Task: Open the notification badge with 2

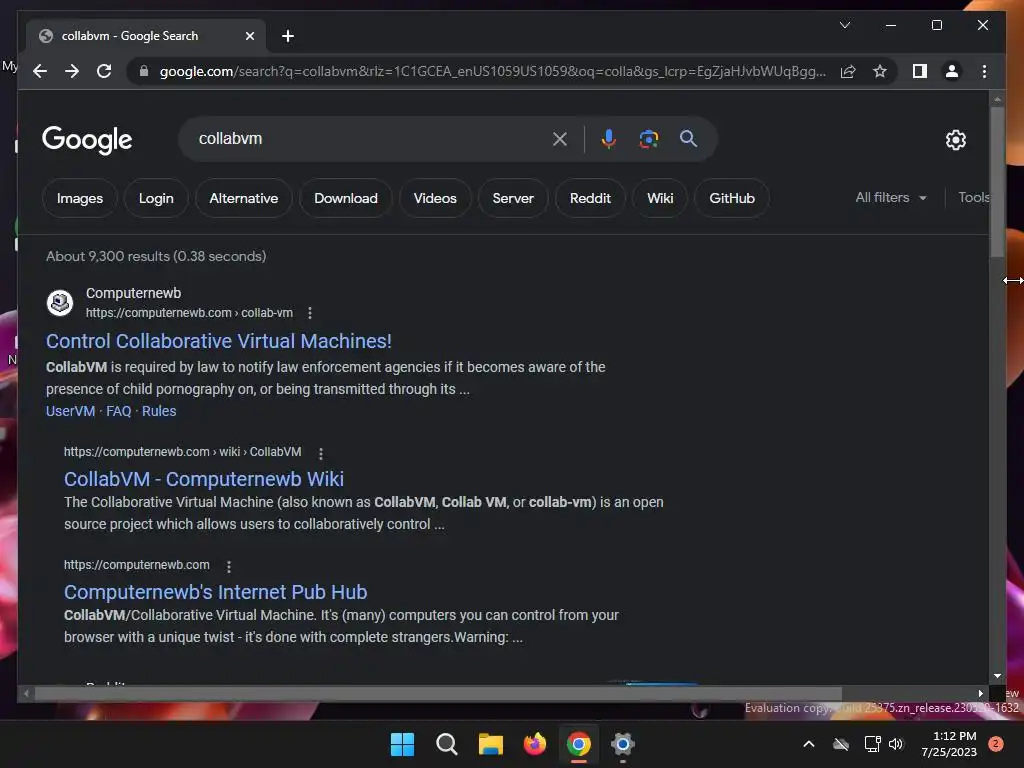Action: click(x=996, y=744)
